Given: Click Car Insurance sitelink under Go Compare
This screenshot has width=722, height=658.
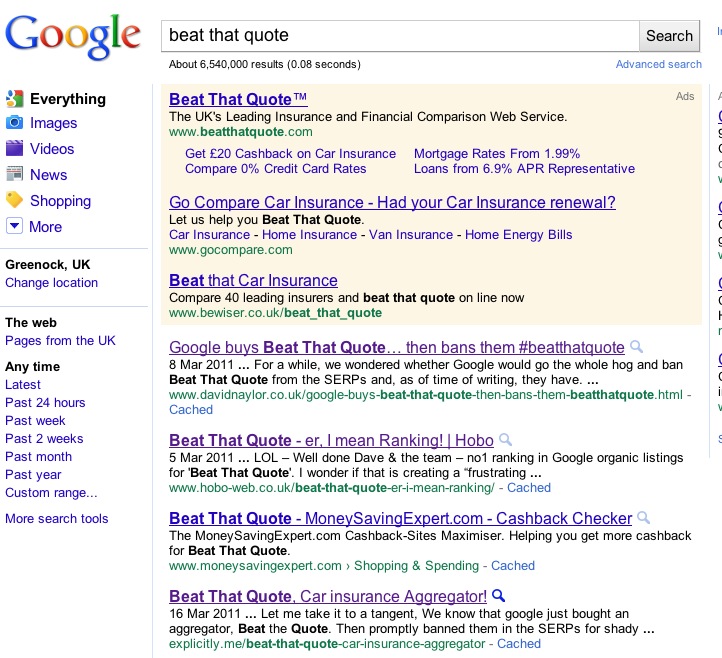Looking at the screenshot, I should point(210,234).
